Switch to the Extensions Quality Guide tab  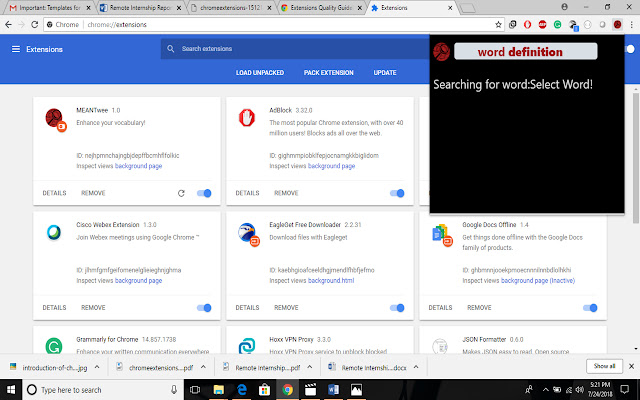(320, 7)
